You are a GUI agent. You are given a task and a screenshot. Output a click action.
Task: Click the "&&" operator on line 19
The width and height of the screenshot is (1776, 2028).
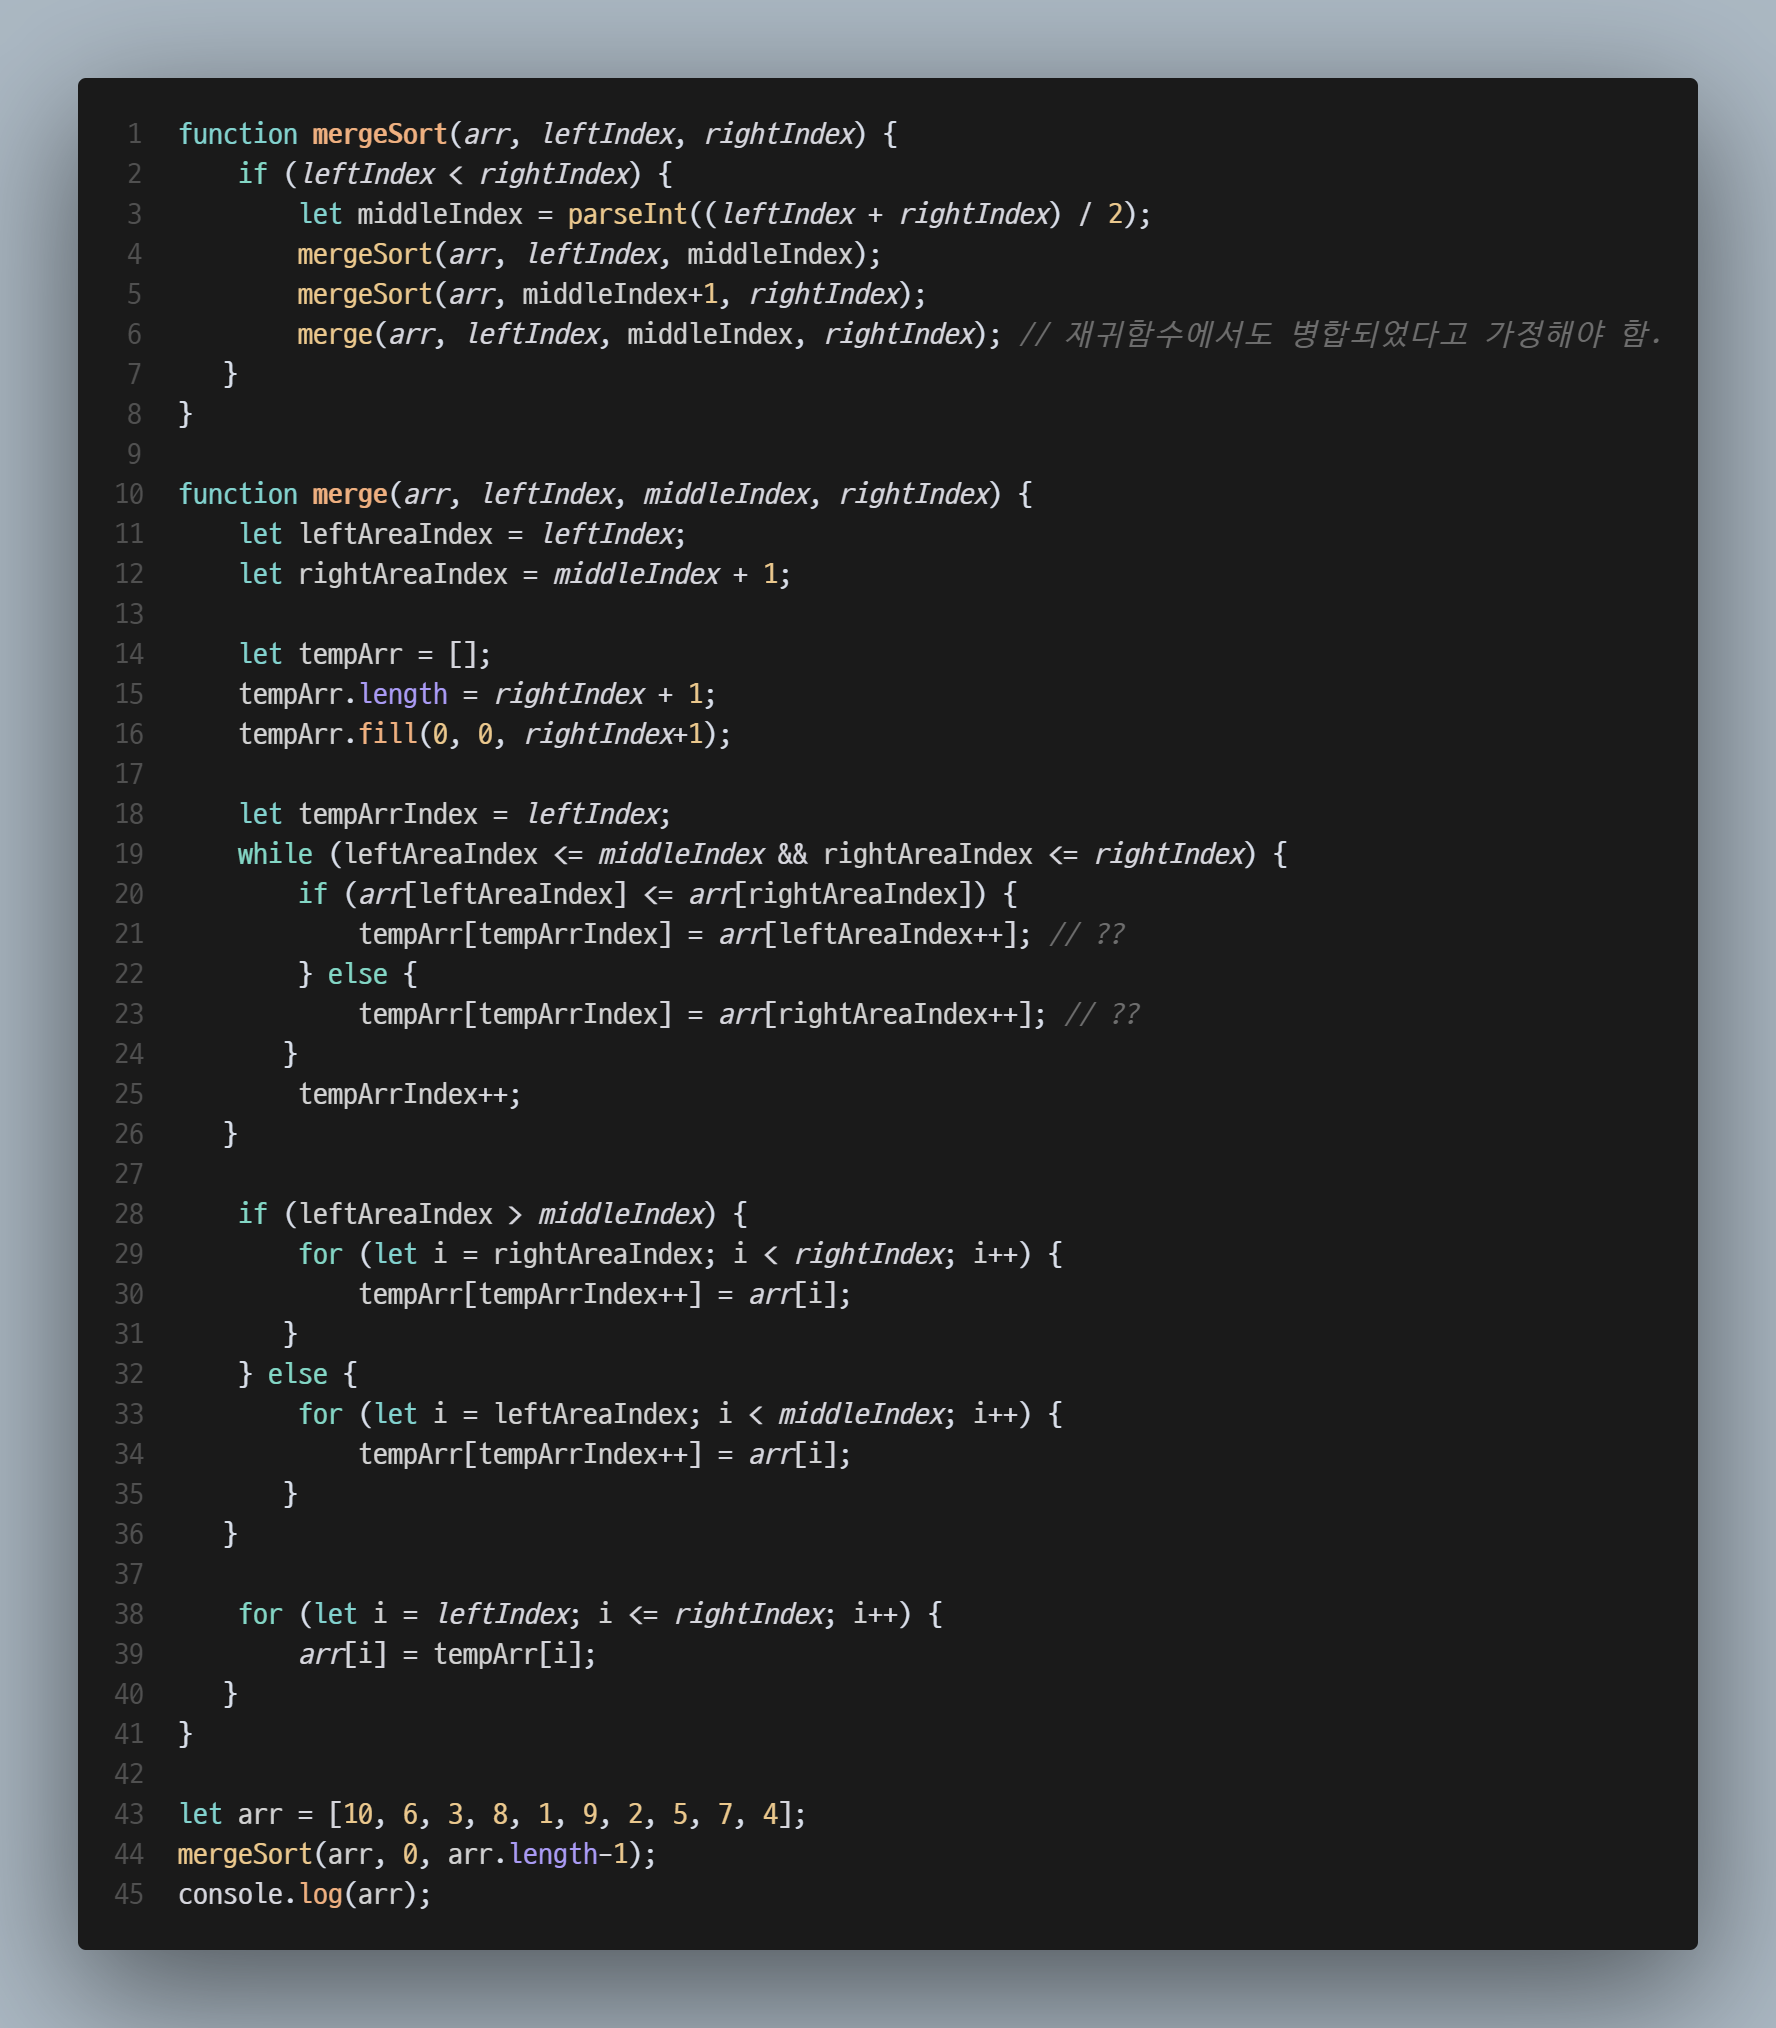pos(793,854)
